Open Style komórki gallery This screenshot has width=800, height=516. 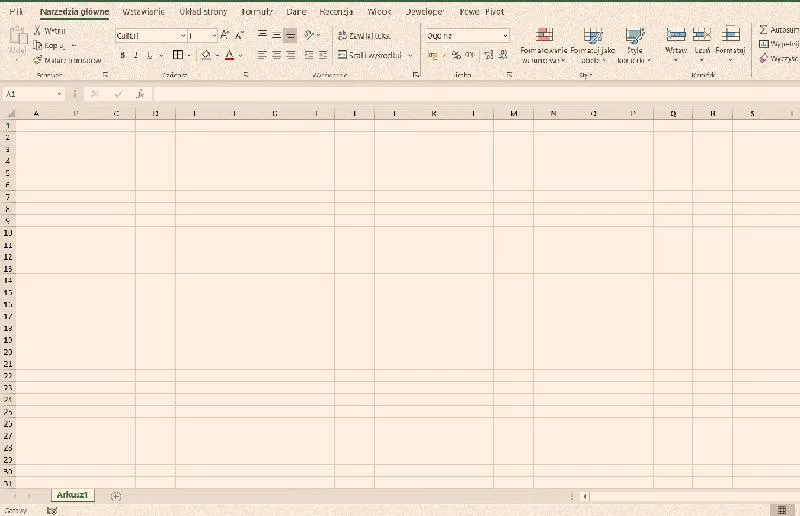[635, 45]
